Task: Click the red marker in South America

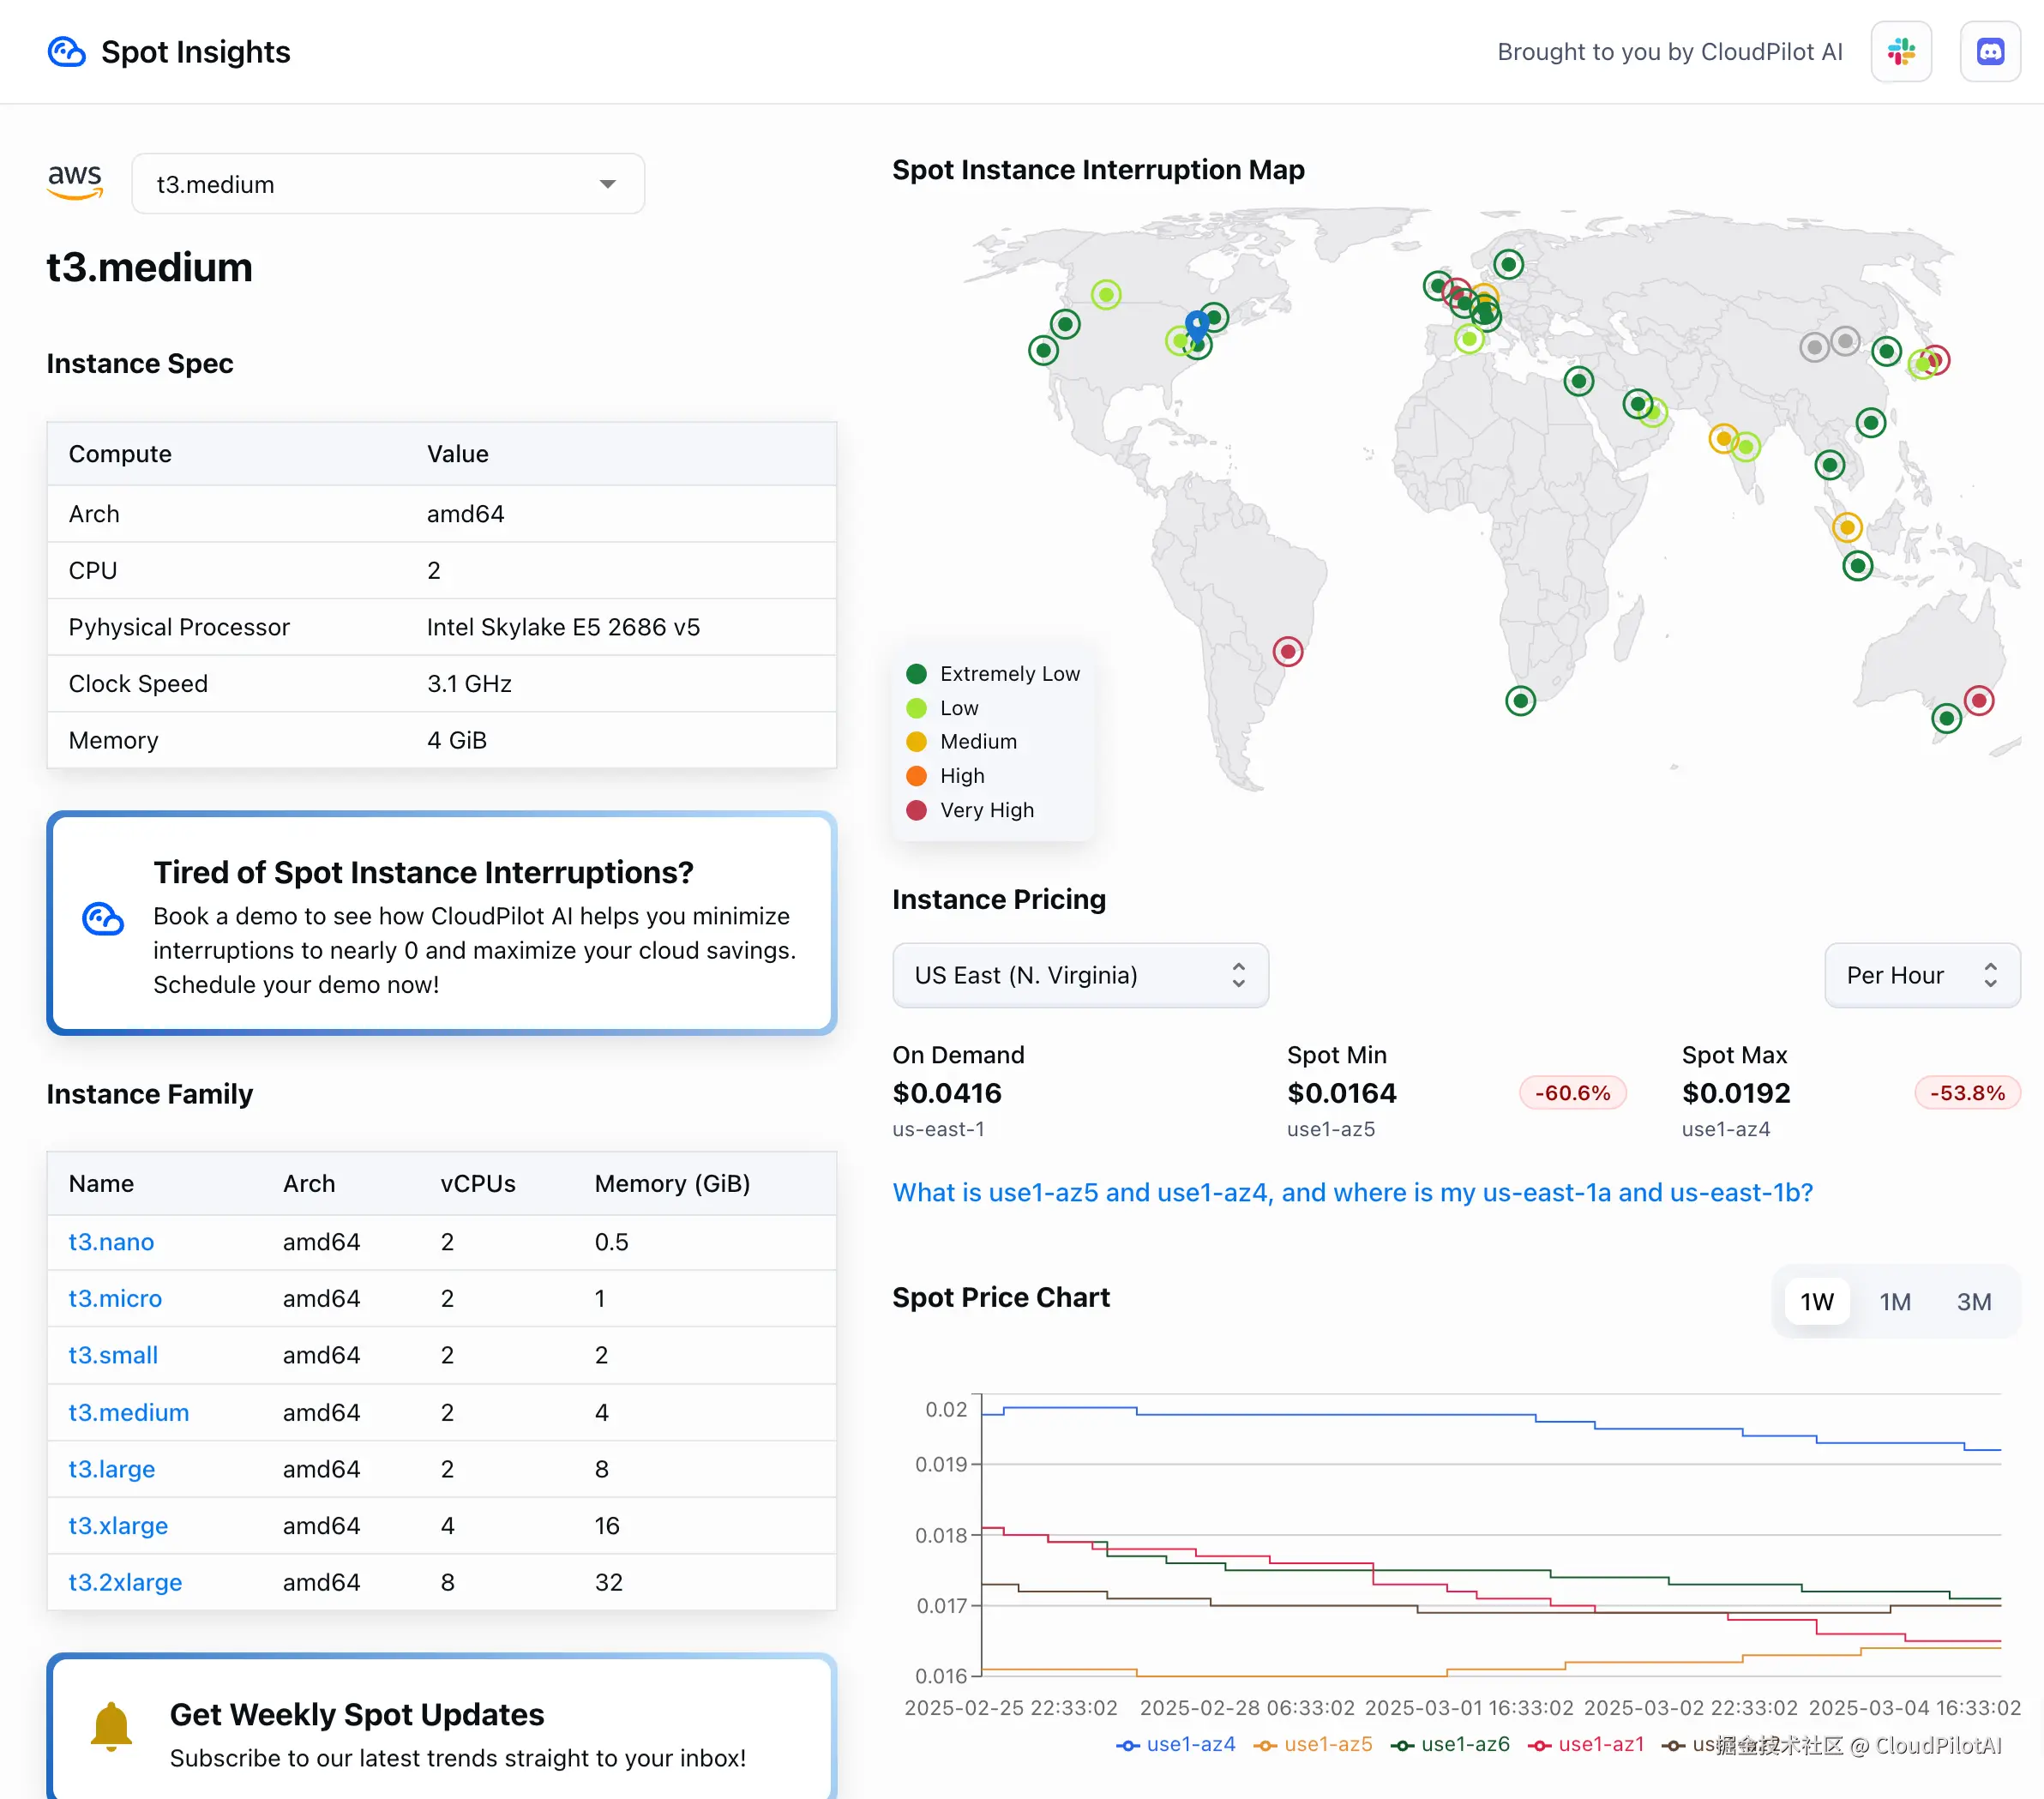Action: 1287,652
